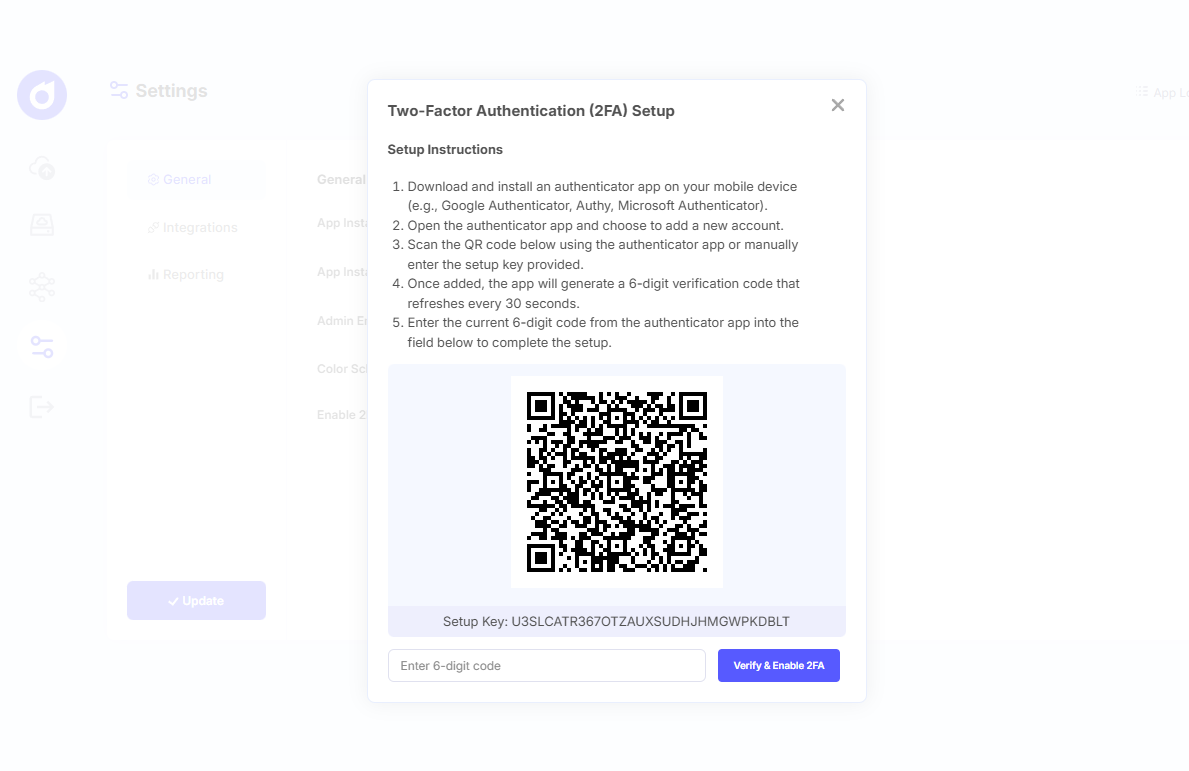Image resolution: width=1189 pixels, height=771 pixels.
Task: Click the Verify & Enable 2FA button
Action: tap(778, 666)
